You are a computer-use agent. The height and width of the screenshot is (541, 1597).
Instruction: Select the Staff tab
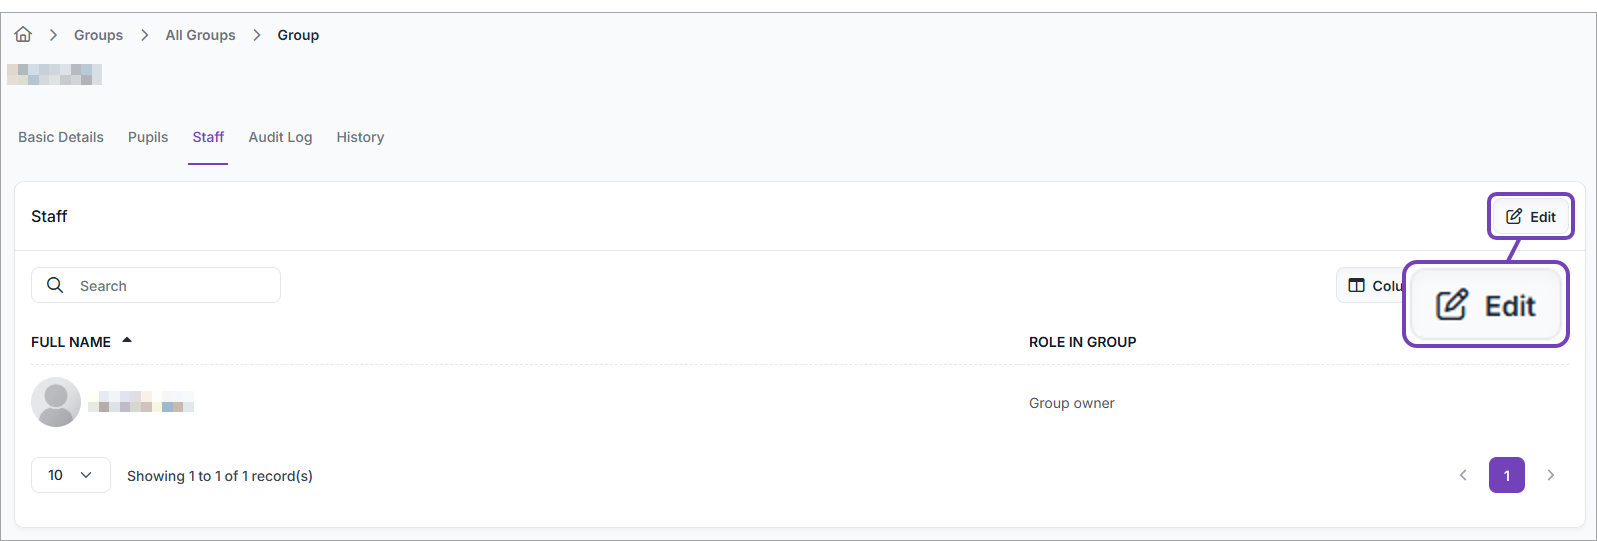point(208,137)
